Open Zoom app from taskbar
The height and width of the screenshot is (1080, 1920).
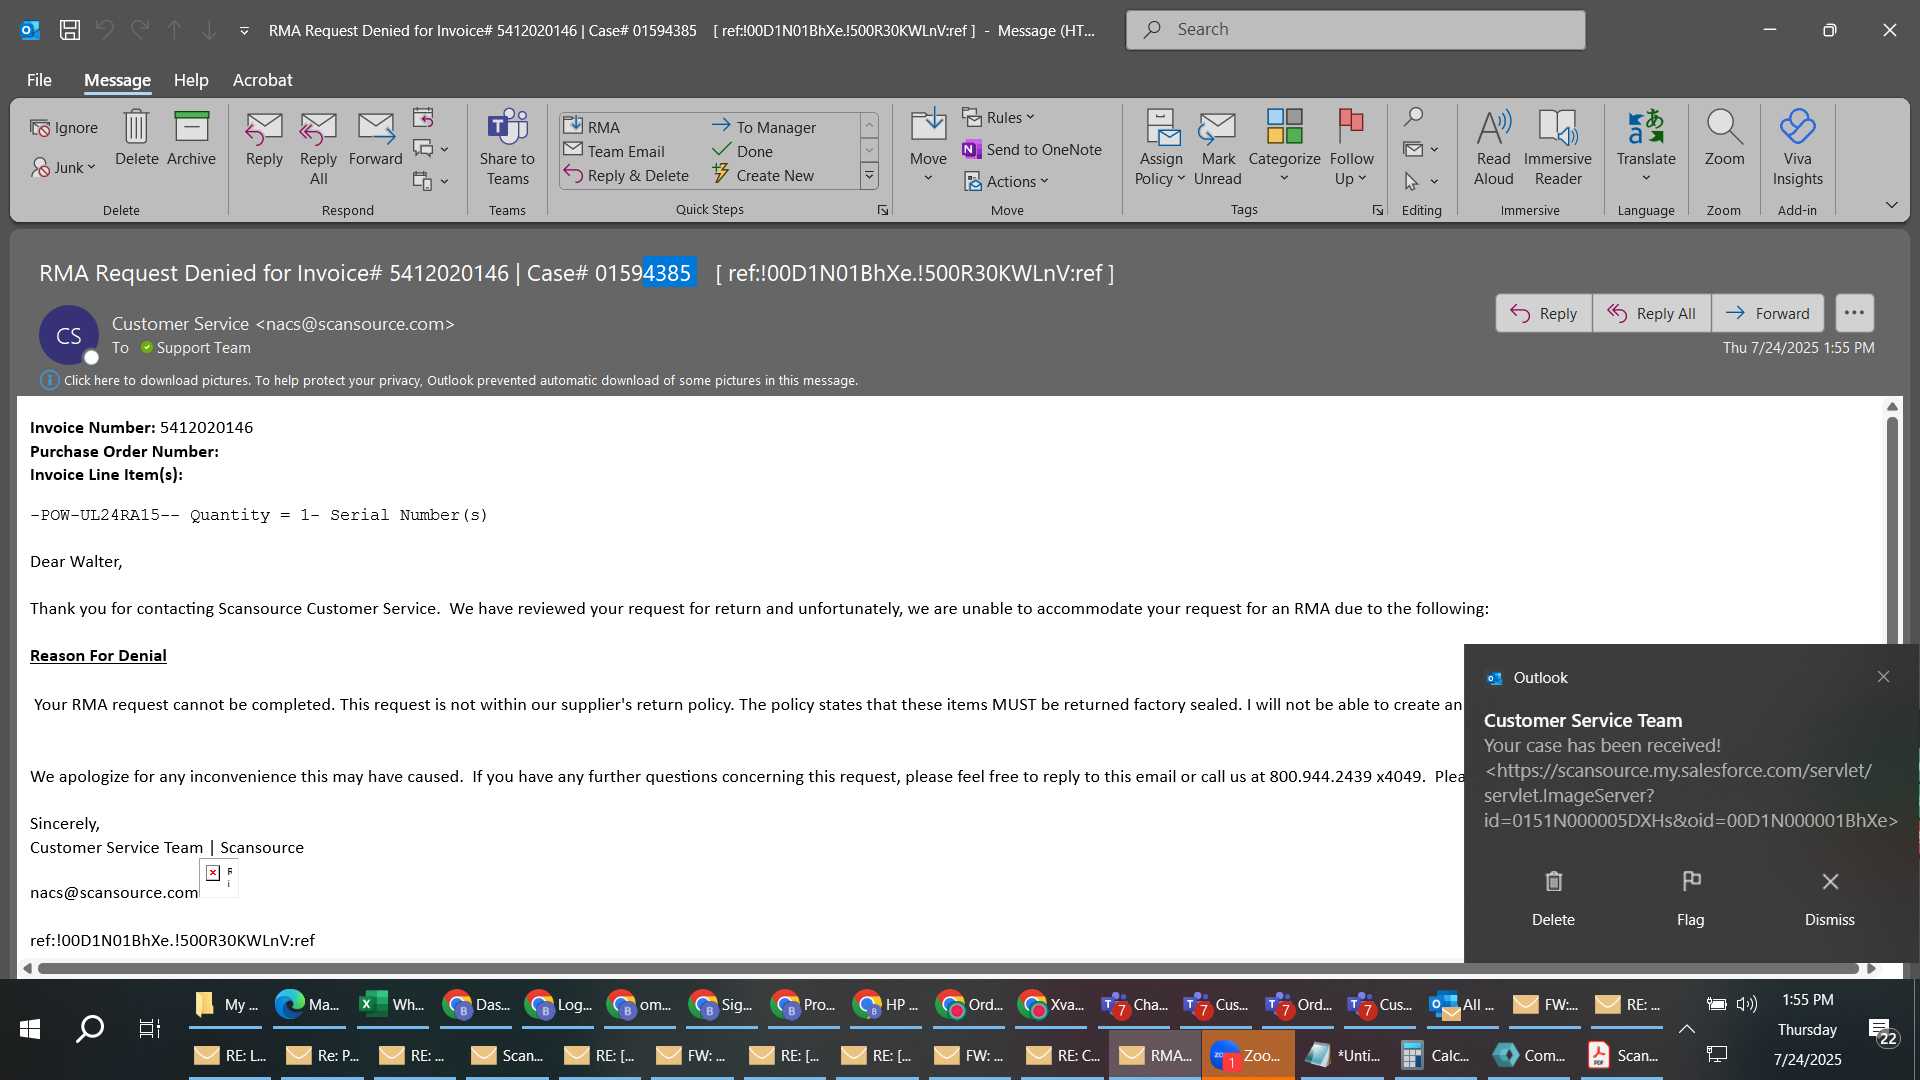[1248, 1055]
